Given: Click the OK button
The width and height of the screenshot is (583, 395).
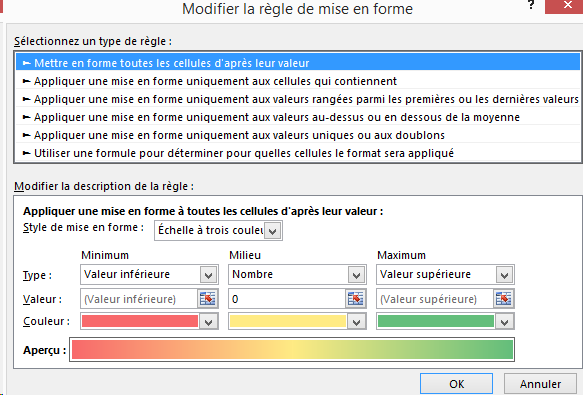Looking at the screenshot, I should (457, 384).
